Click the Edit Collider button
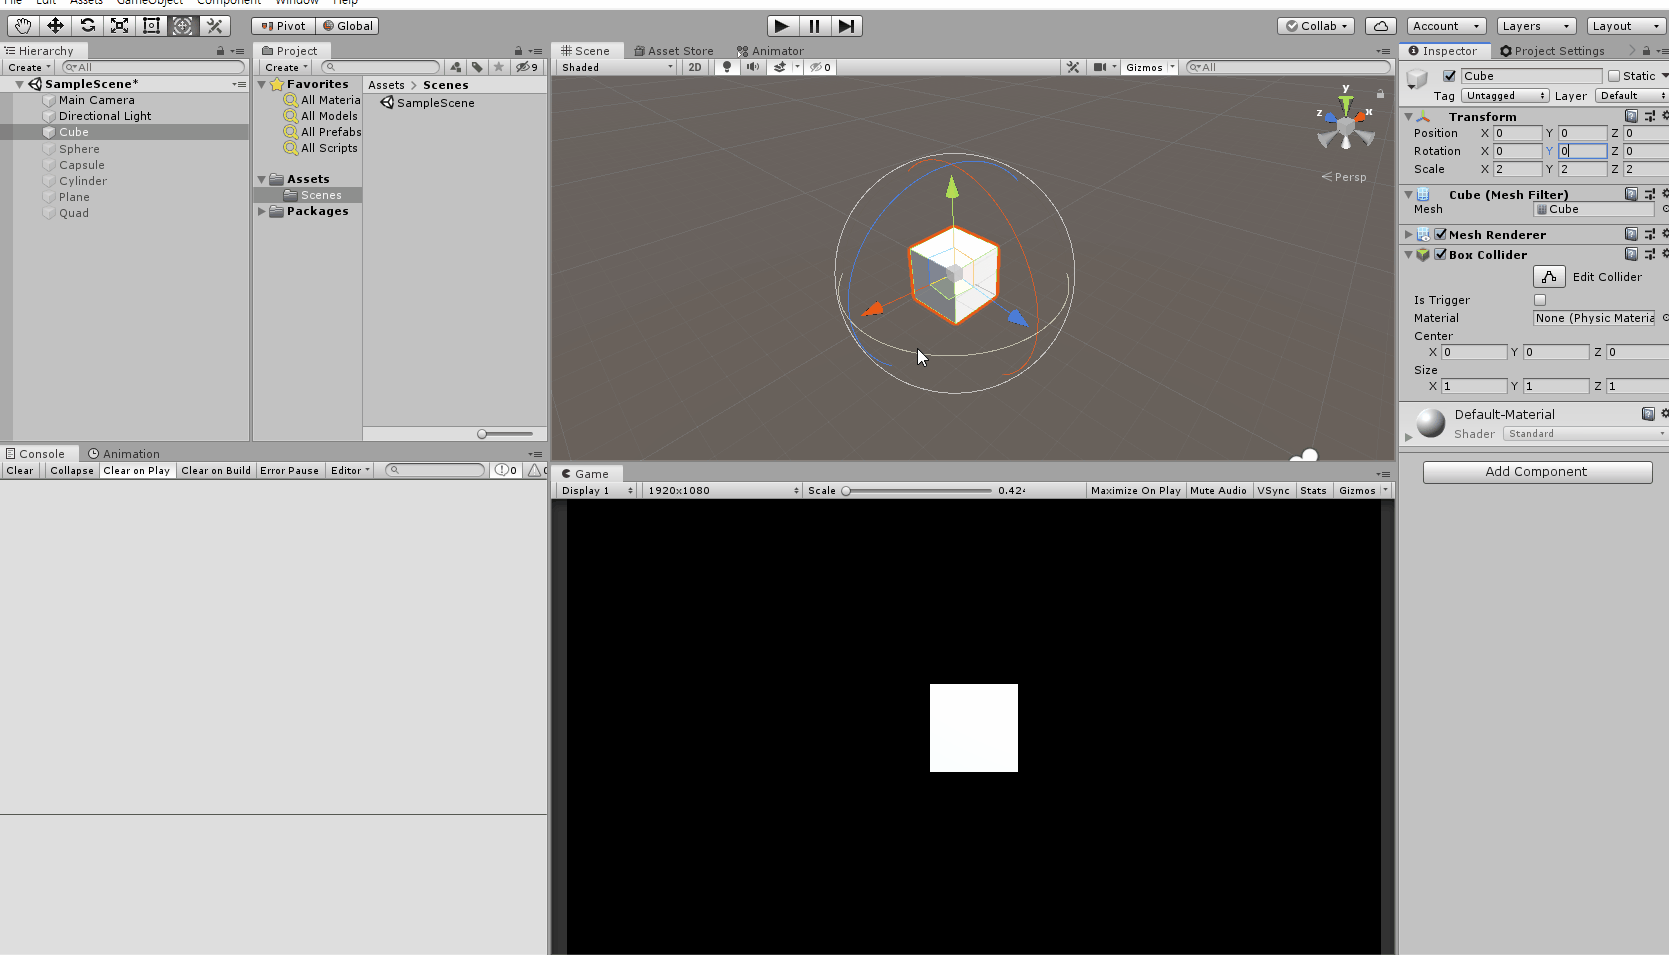The image size is (1669, 955). [1549, 277]
